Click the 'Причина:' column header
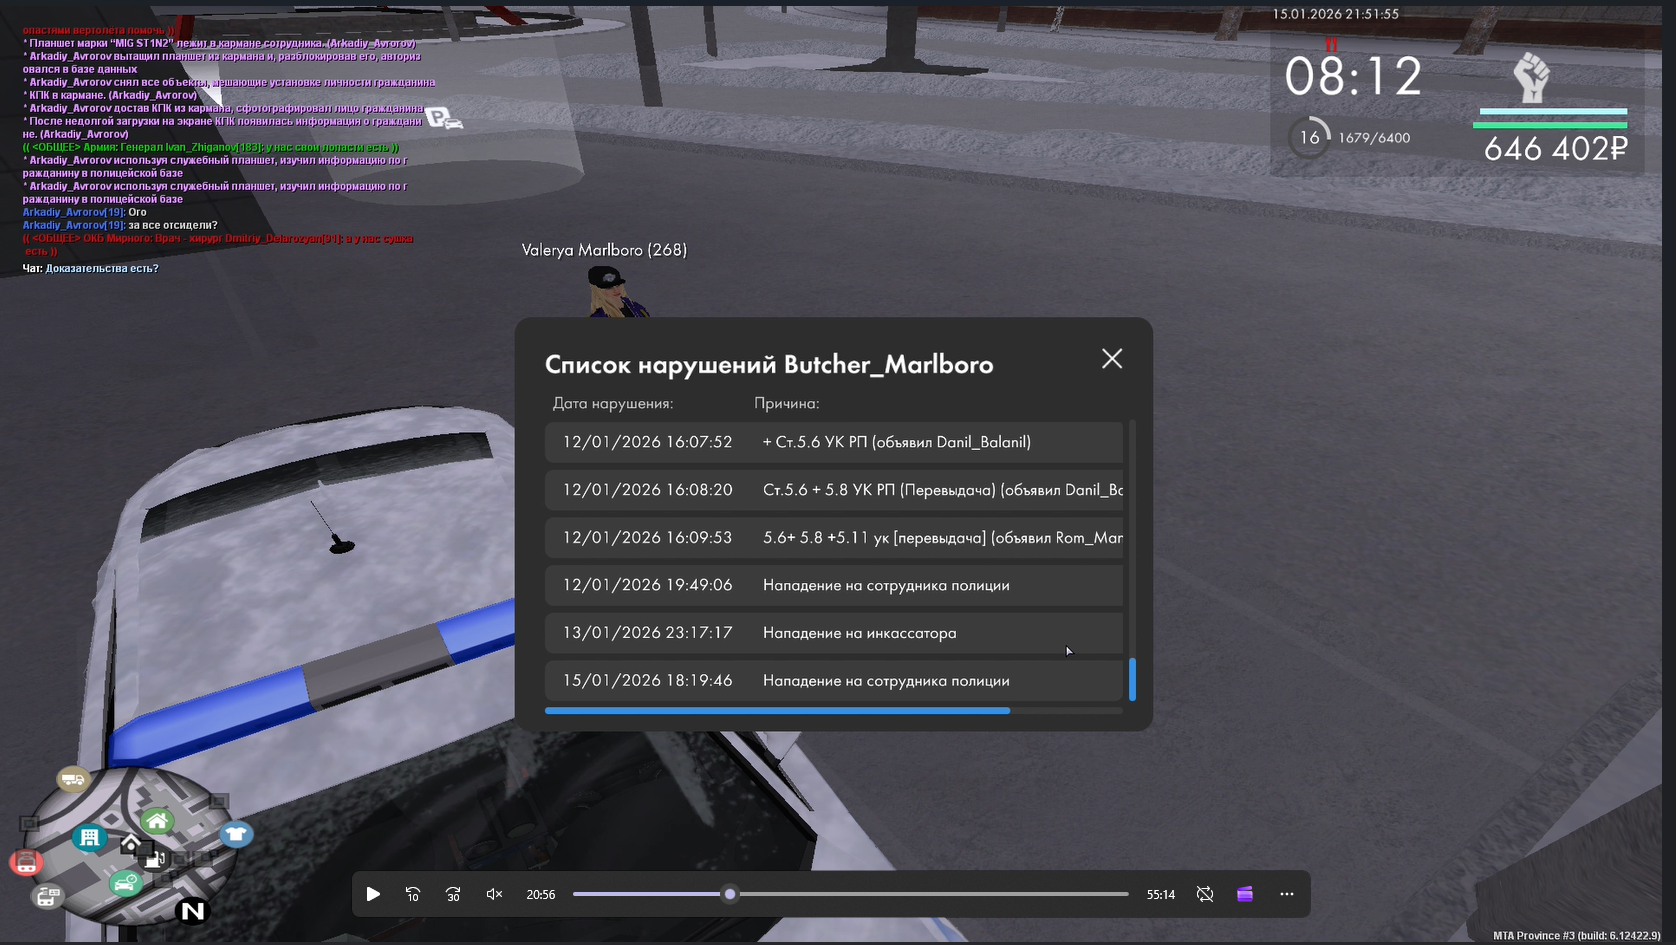 787,404
